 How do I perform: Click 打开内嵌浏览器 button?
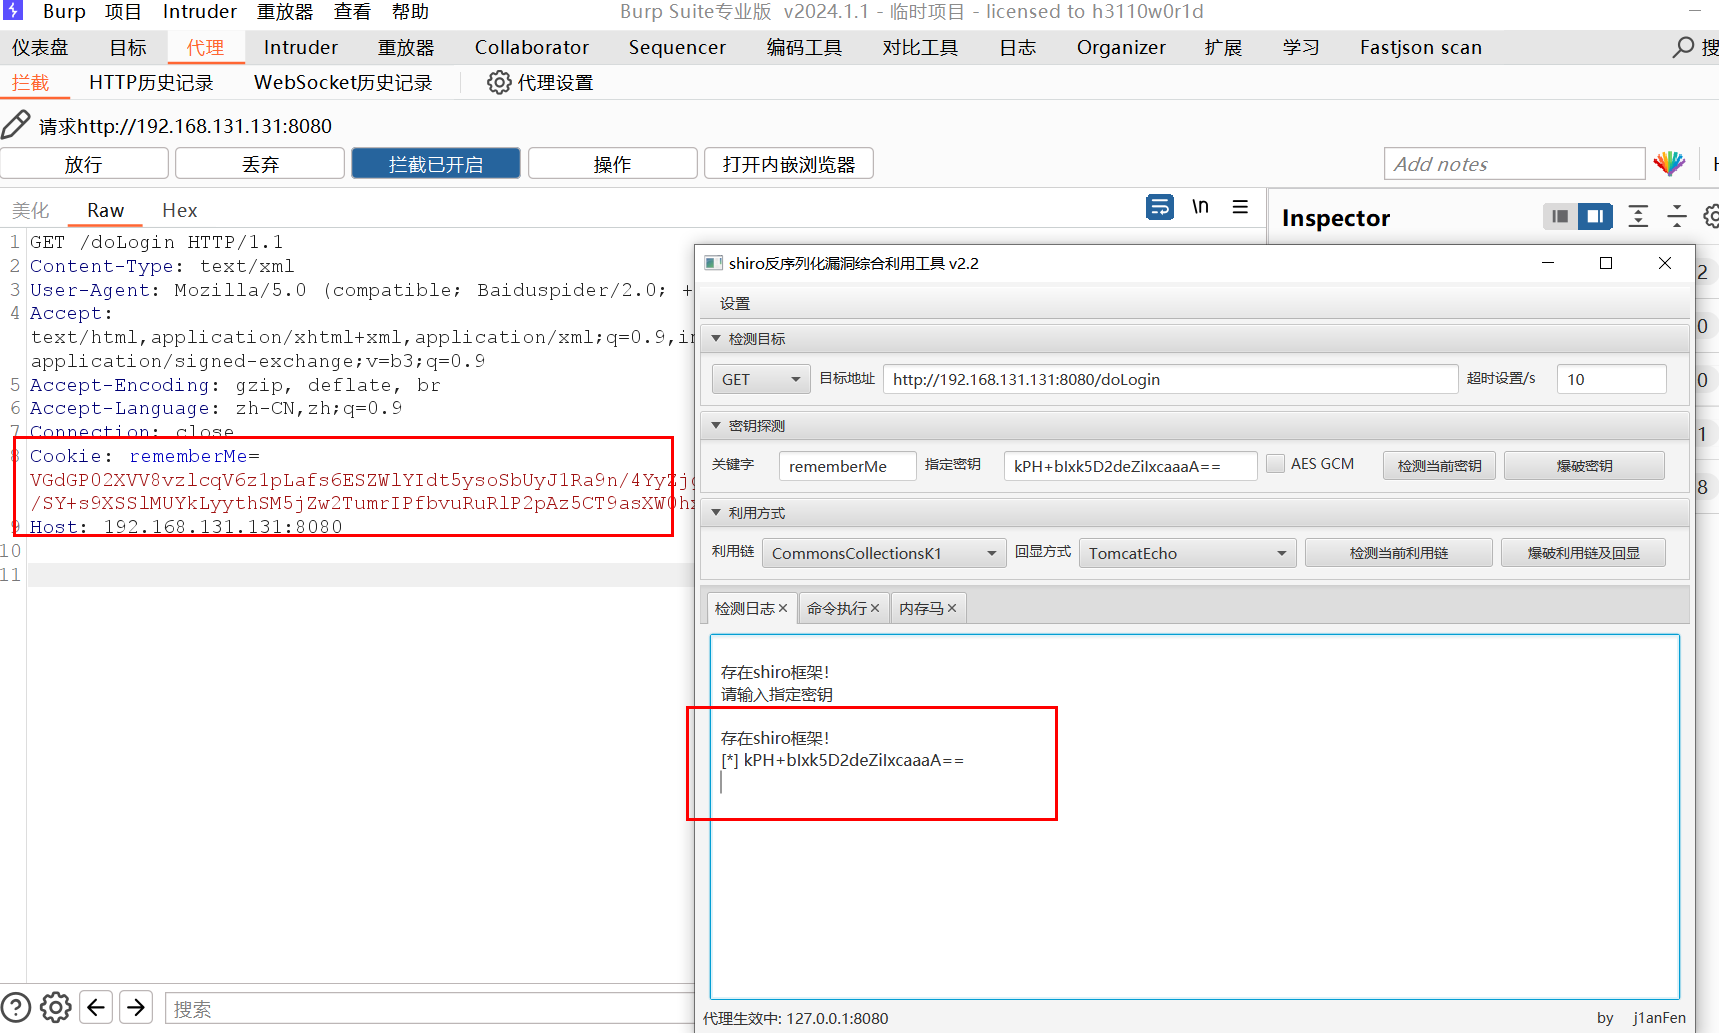tap(789, 163)
